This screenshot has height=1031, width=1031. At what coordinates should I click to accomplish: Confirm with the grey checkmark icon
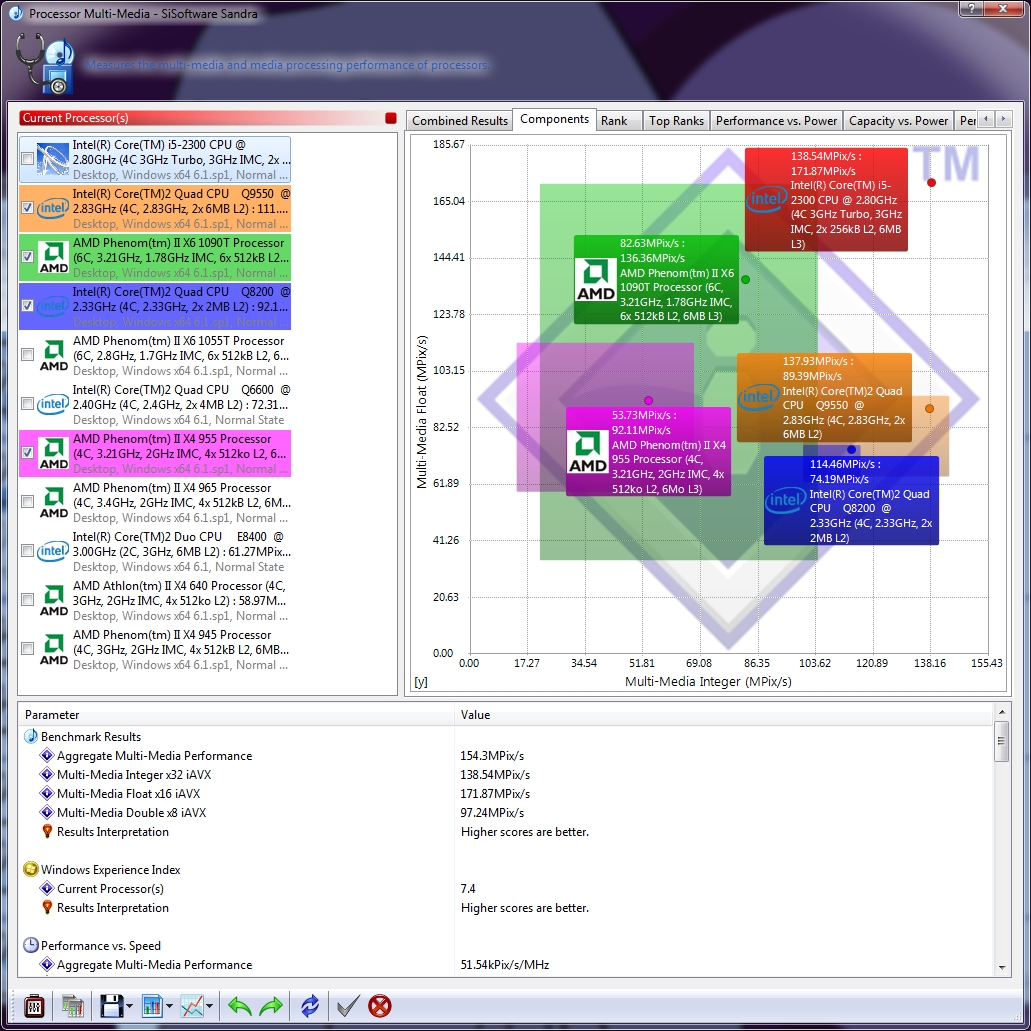coord(348,1006)
